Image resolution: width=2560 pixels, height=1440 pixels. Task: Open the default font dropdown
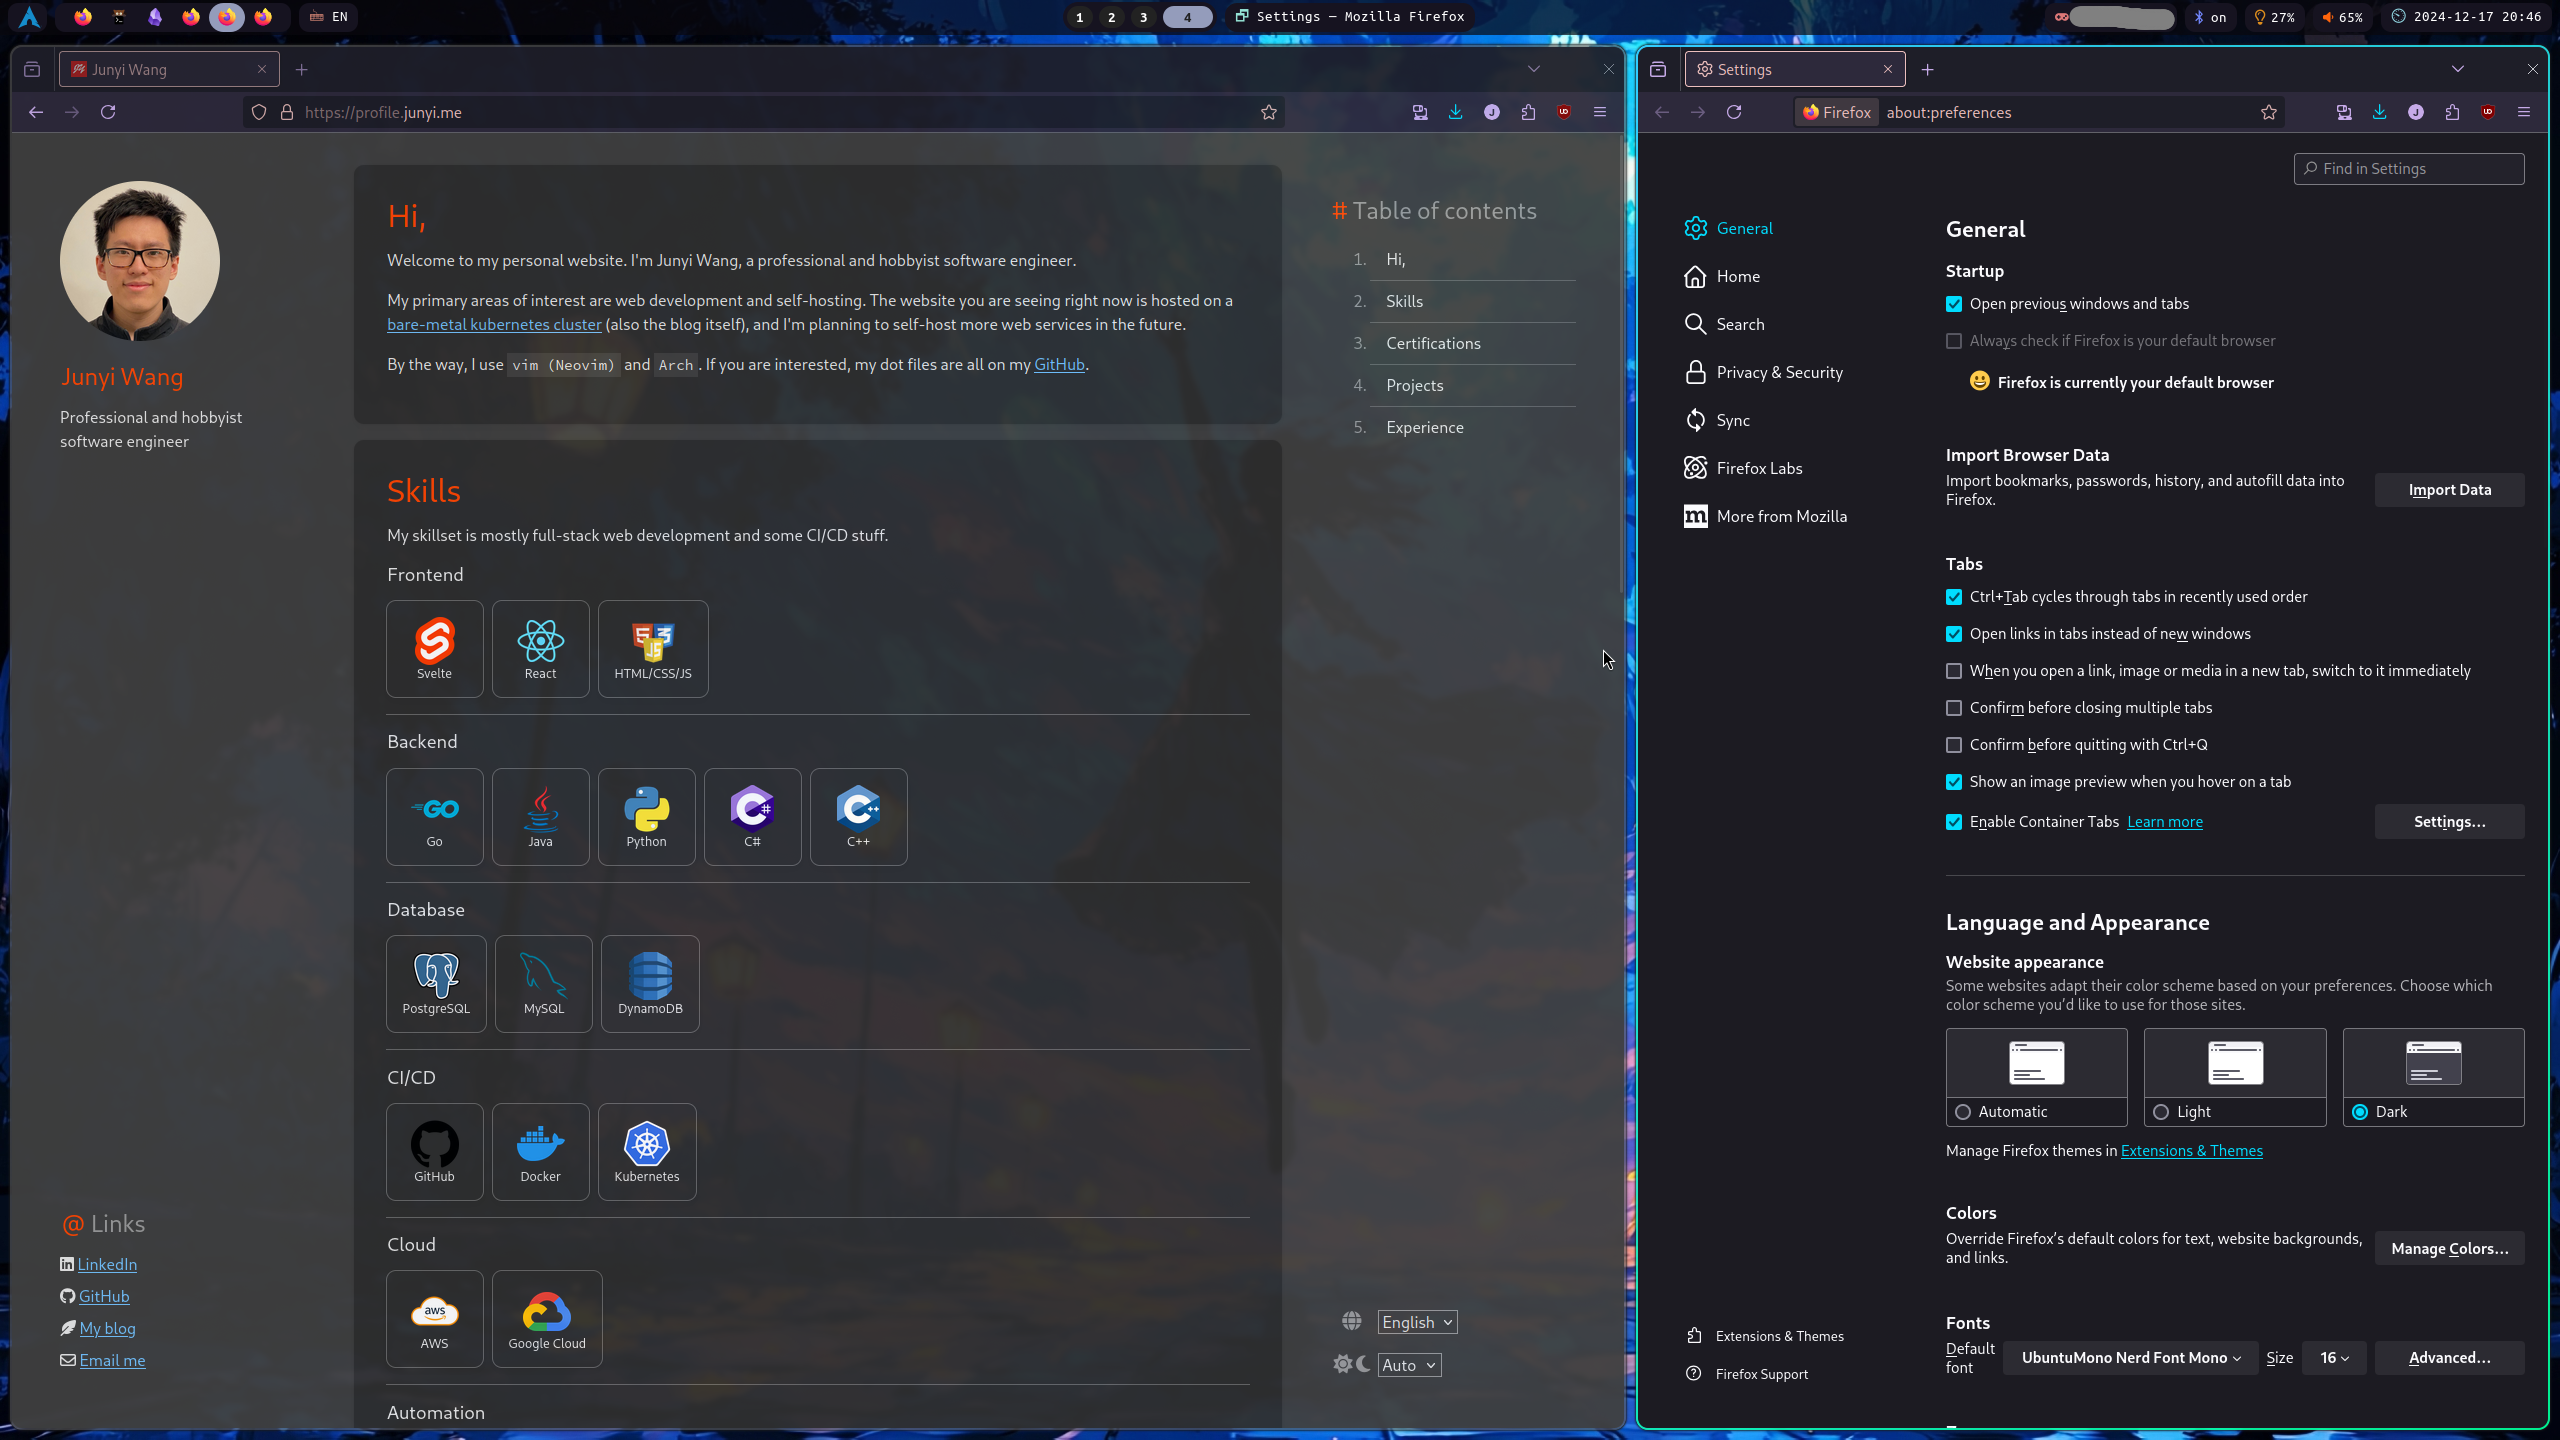[x=2130, y=1358]
